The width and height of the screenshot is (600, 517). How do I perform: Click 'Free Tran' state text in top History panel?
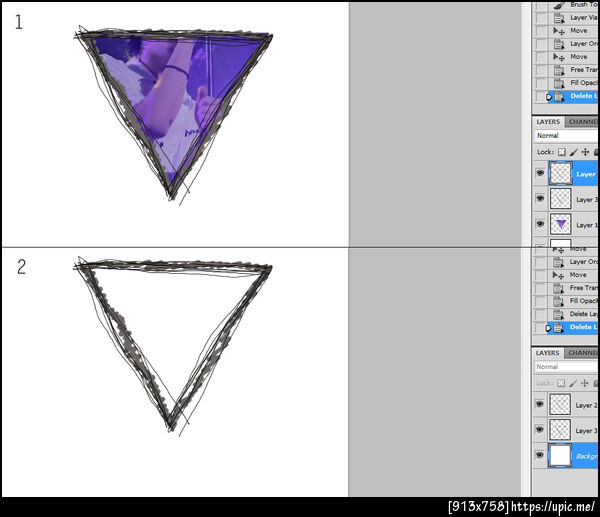click(584, 70)
